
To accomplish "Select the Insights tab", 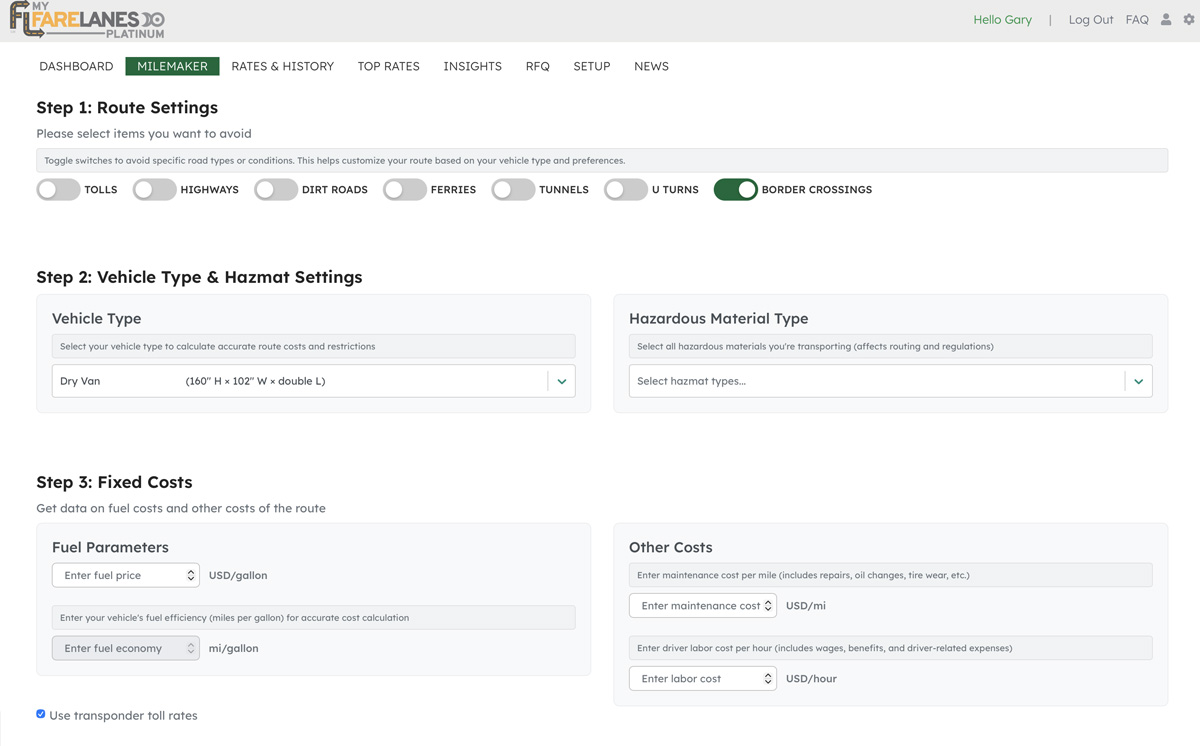I will (472, 66).
